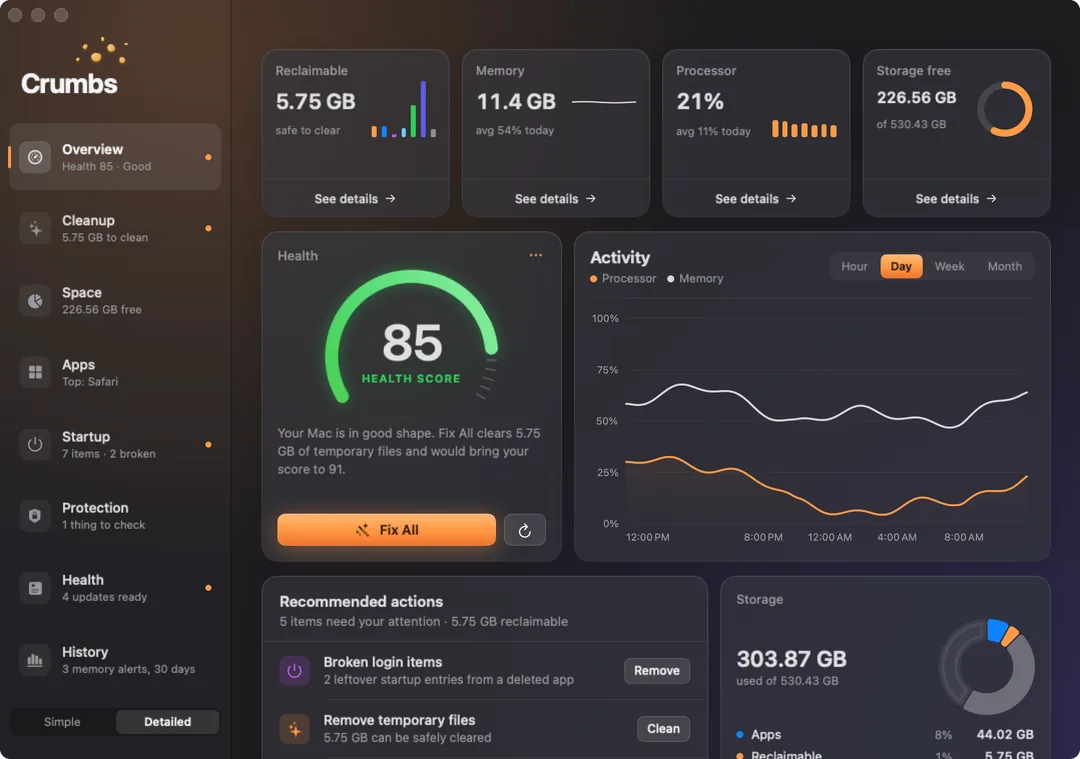The height and width of the screenshot is (759, 1080).
Task: Click the orange alert dot on Cleanup item
Action: 208,229
